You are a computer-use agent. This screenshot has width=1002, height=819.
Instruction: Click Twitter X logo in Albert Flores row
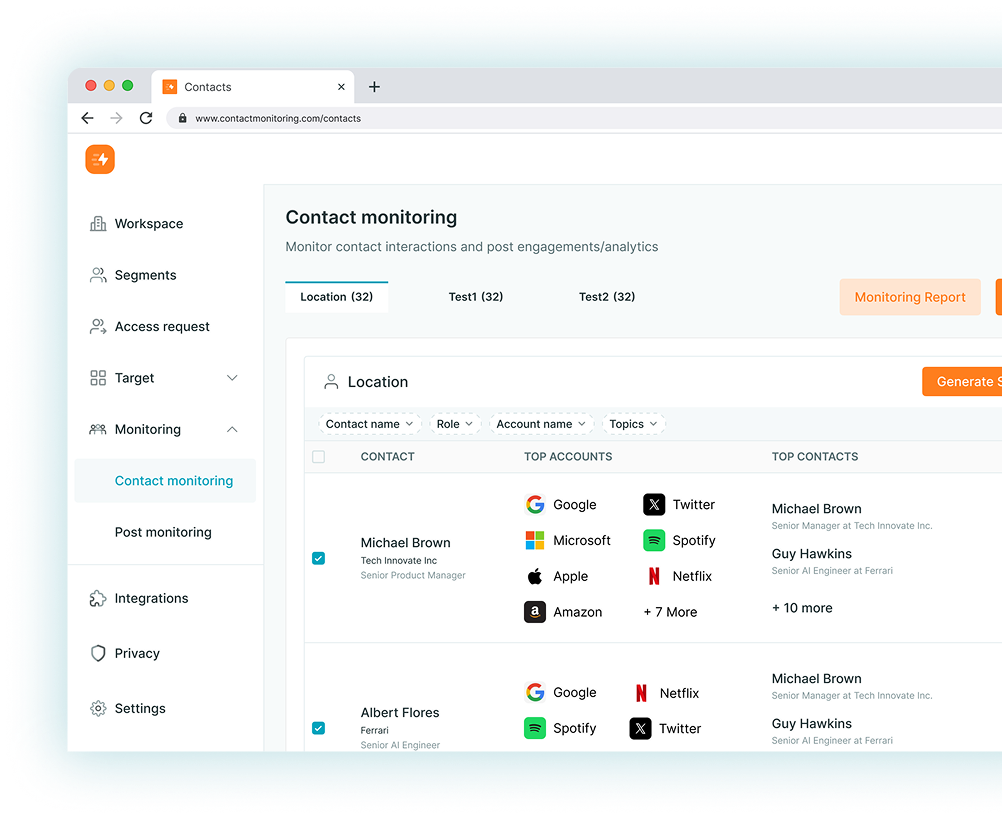(640, 728)
